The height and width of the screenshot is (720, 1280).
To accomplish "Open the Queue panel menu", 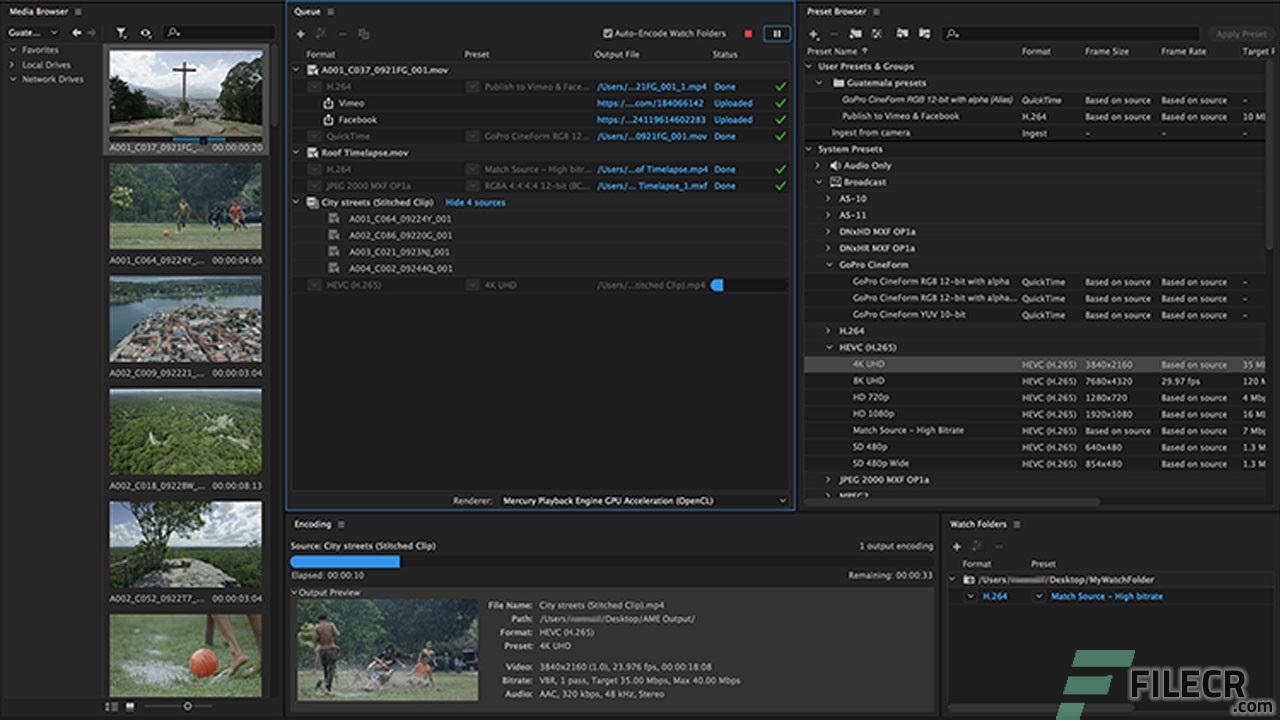I will pos(332,11).
